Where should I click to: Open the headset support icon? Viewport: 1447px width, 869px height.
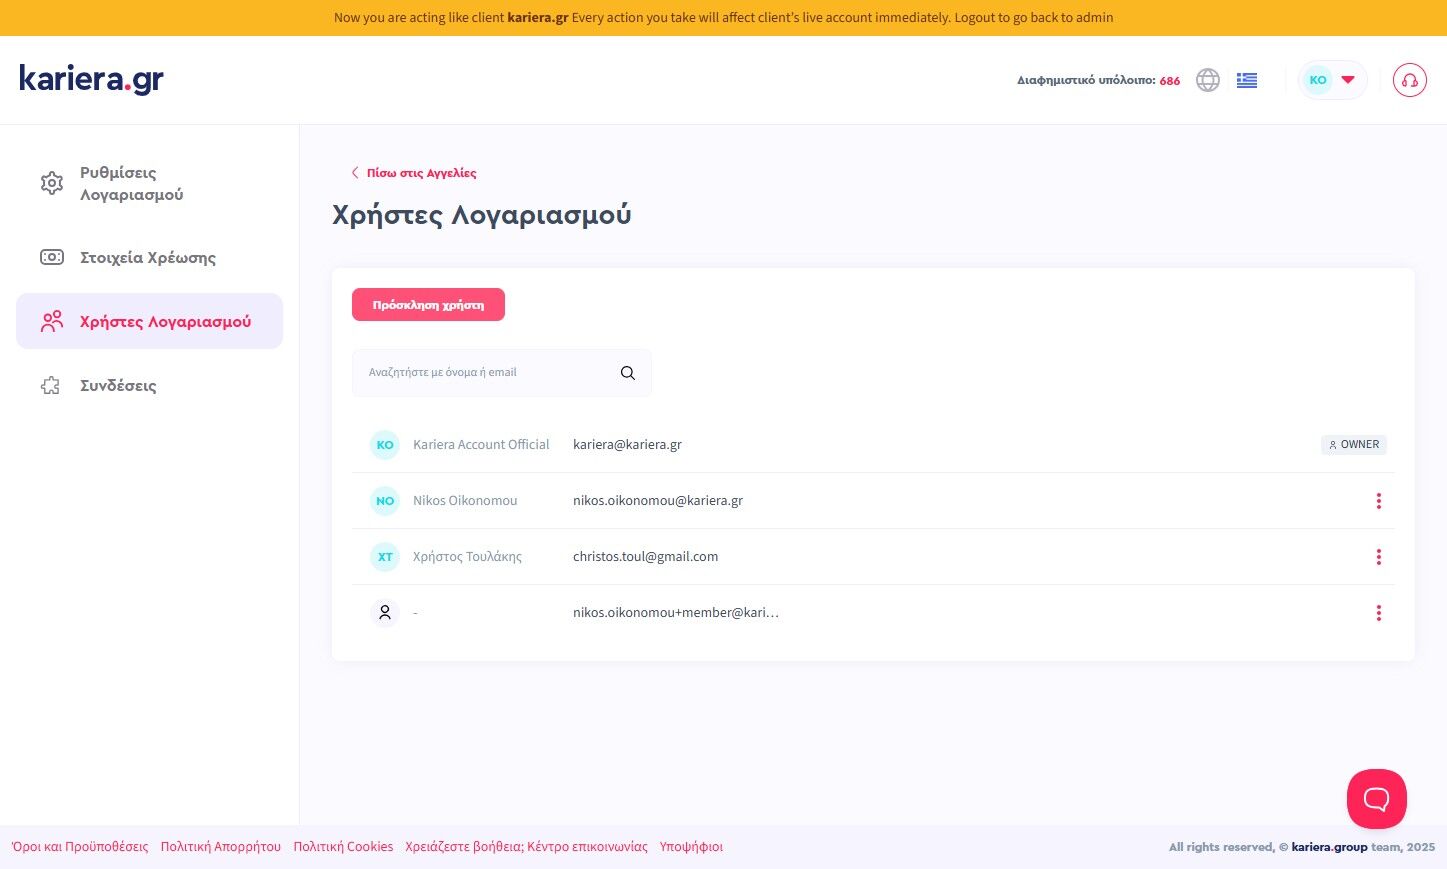[x=1410, y=80]
